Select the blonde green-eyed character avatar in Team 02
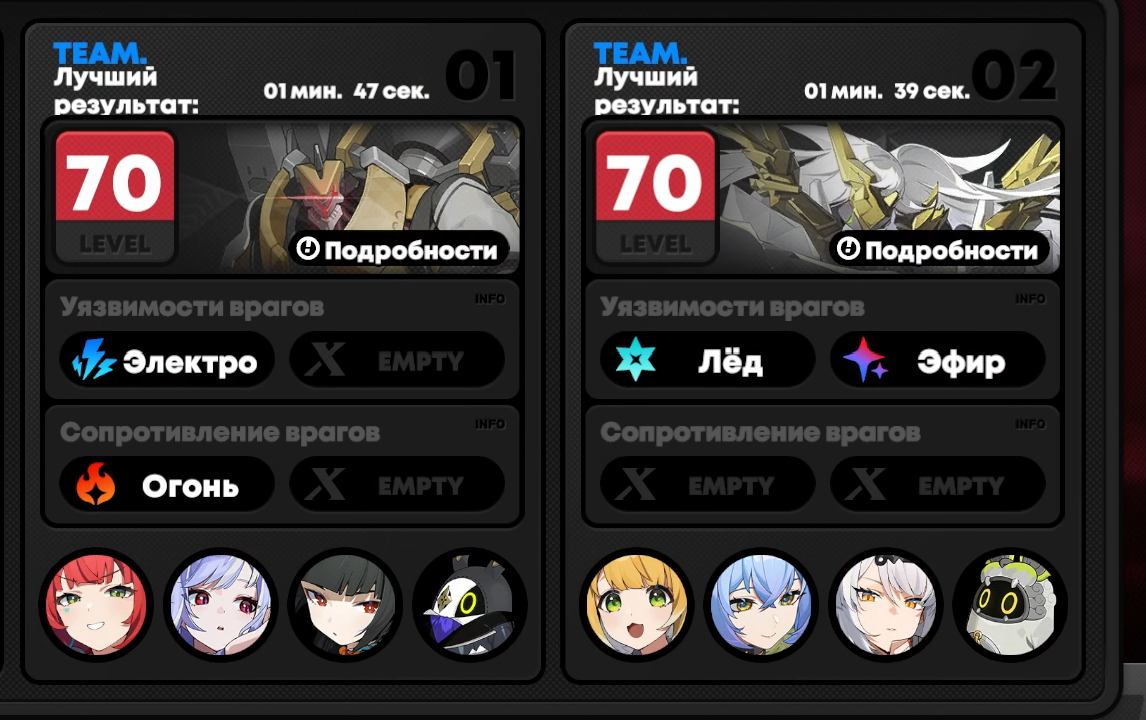 [637, 605]
